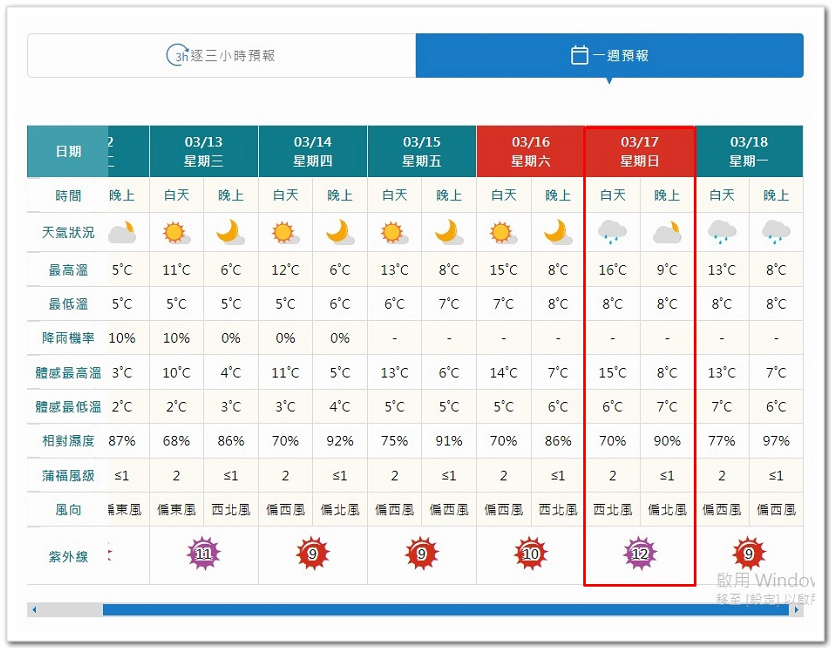Click the 03/13 daytime sunny icon
The width and height of the screenshot is (831, 648).
pyautogui.click(x=176, y=233)
